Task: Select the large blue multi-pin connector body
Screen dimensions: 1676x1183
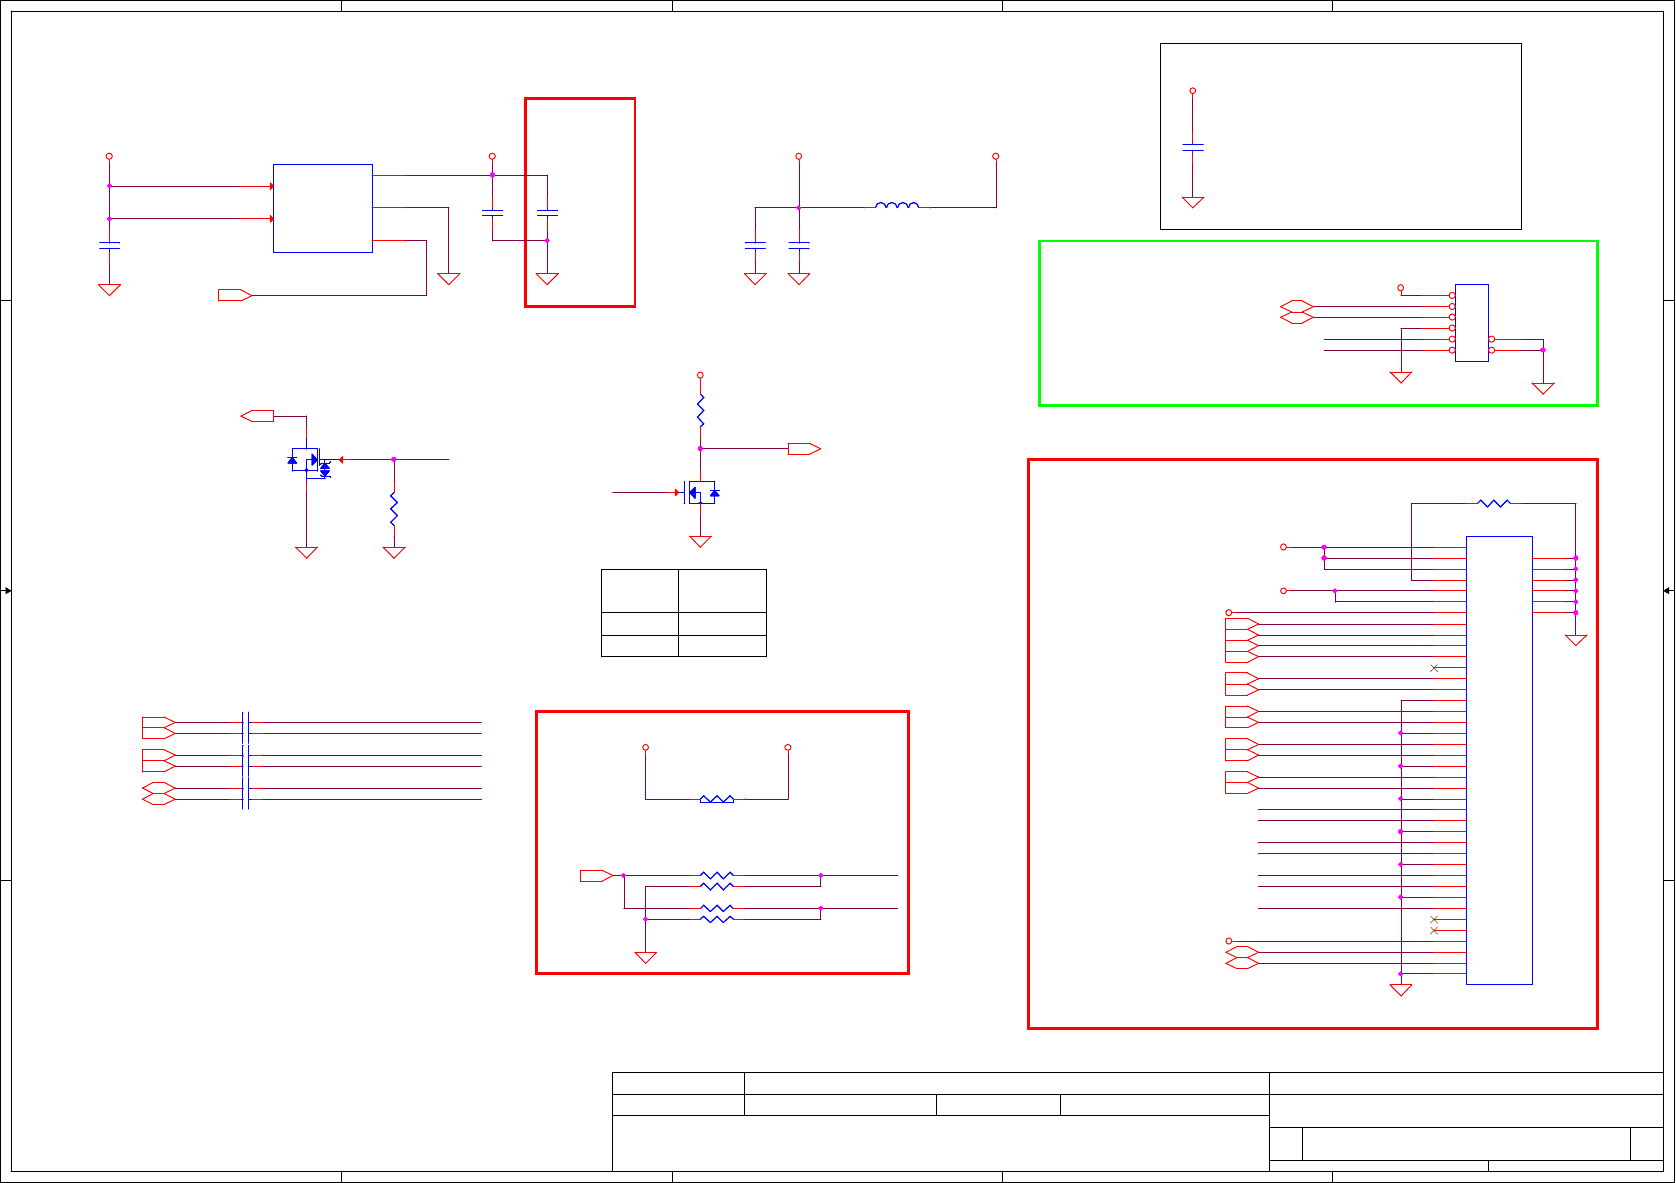Action: [1499, 760]
